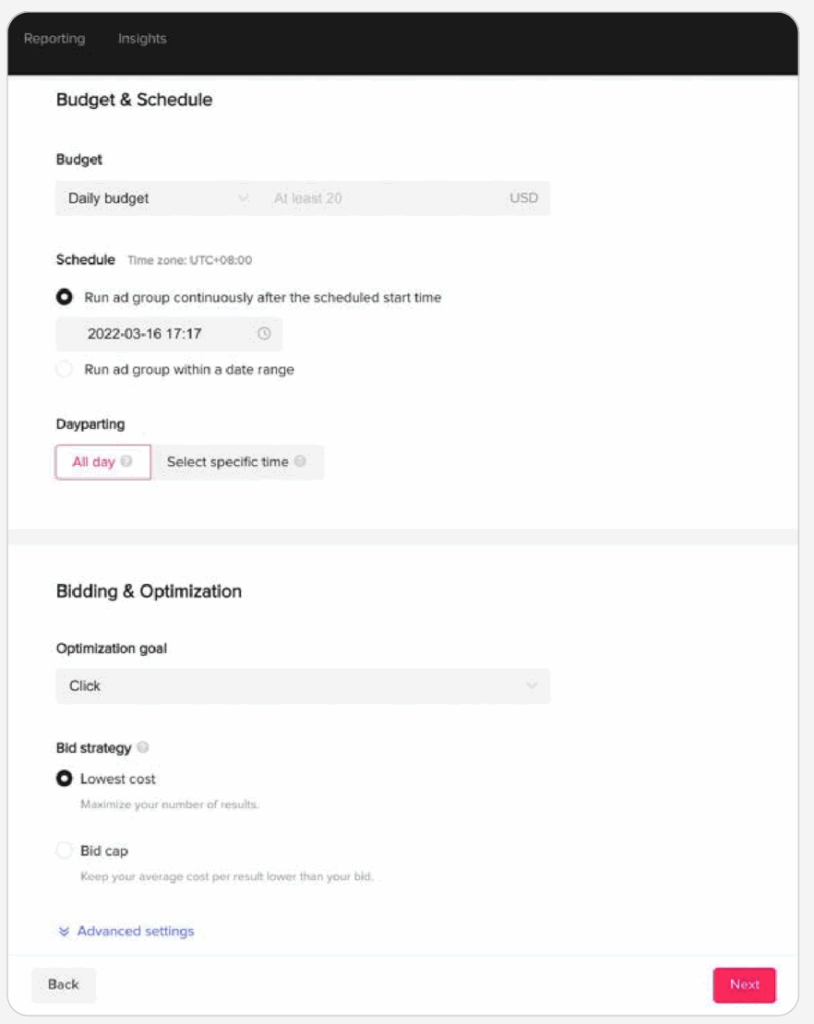
Task: Expand Advanced settings section
Action: pyautogui.click(x=135, y=931)
